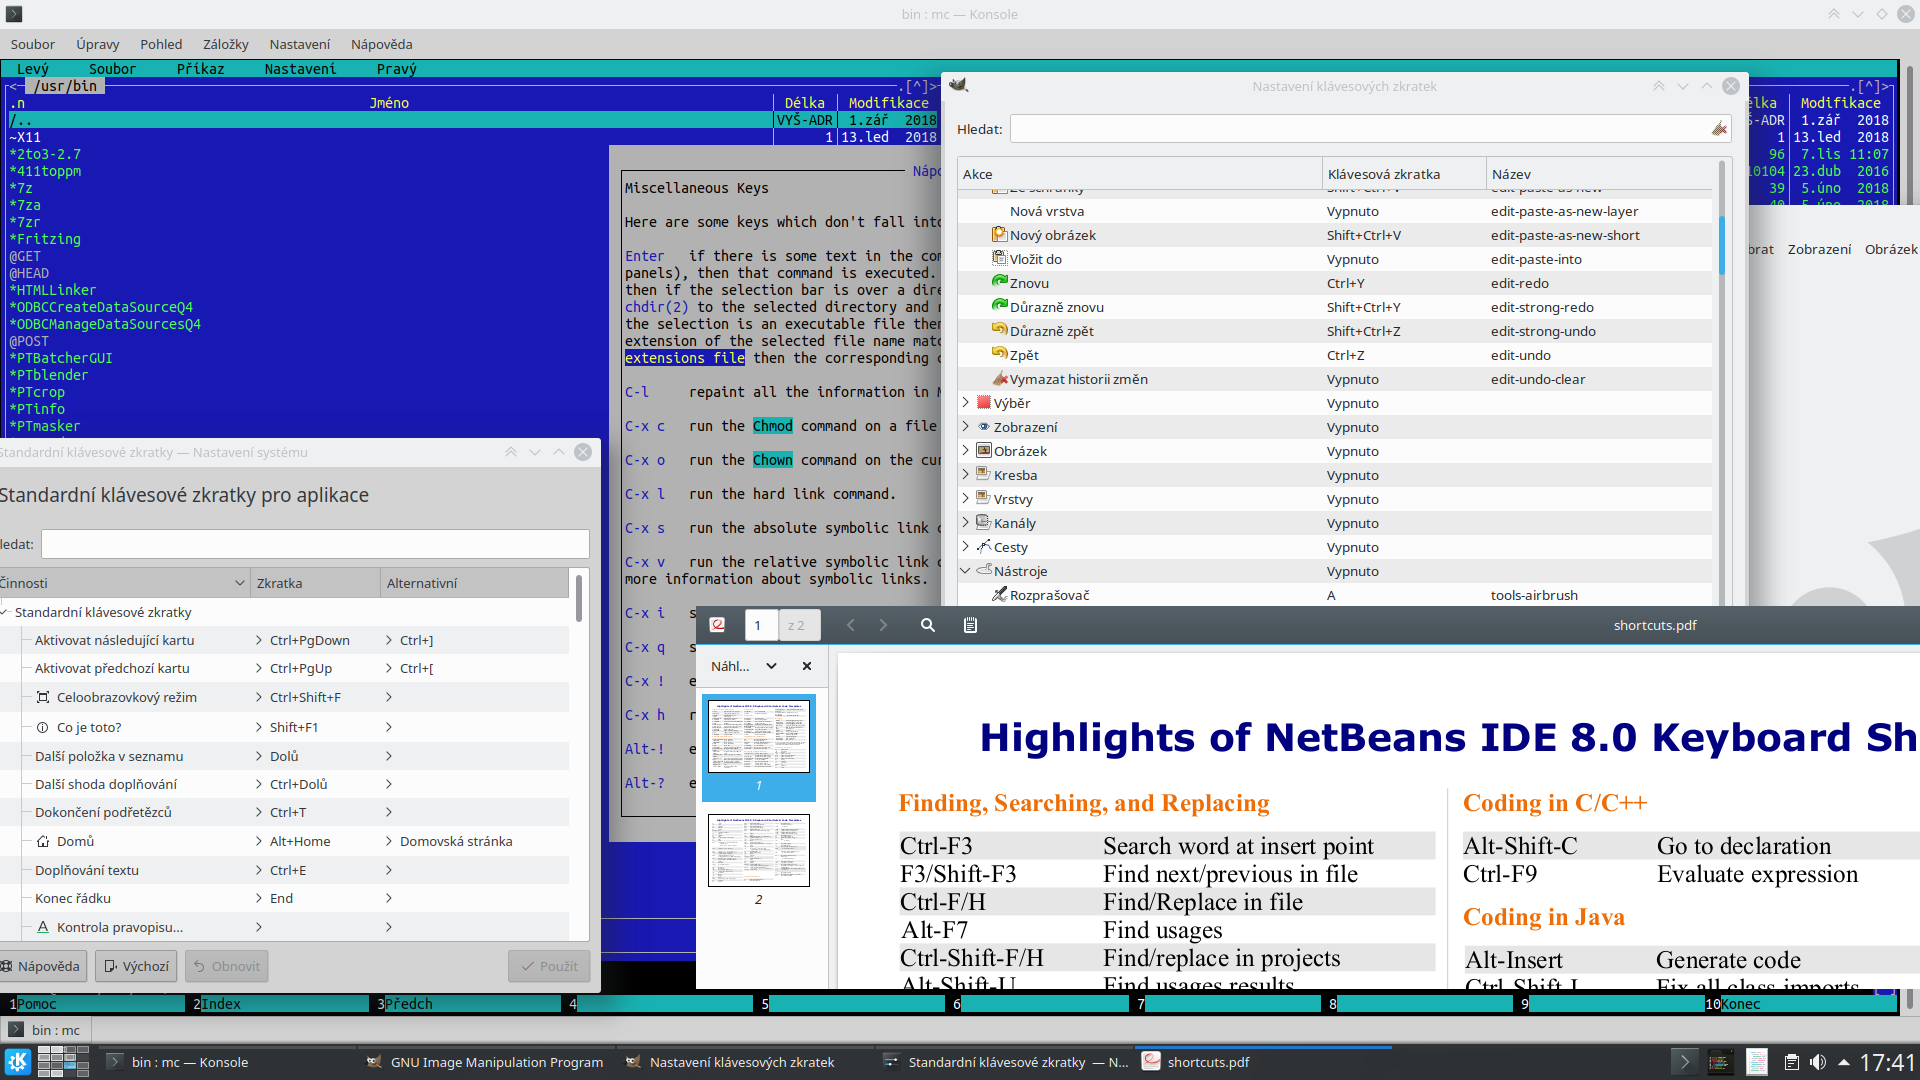Screen dimensions: 1920x1080
Task: Open mc Levý panel menu
Action: tap(33, 69)
